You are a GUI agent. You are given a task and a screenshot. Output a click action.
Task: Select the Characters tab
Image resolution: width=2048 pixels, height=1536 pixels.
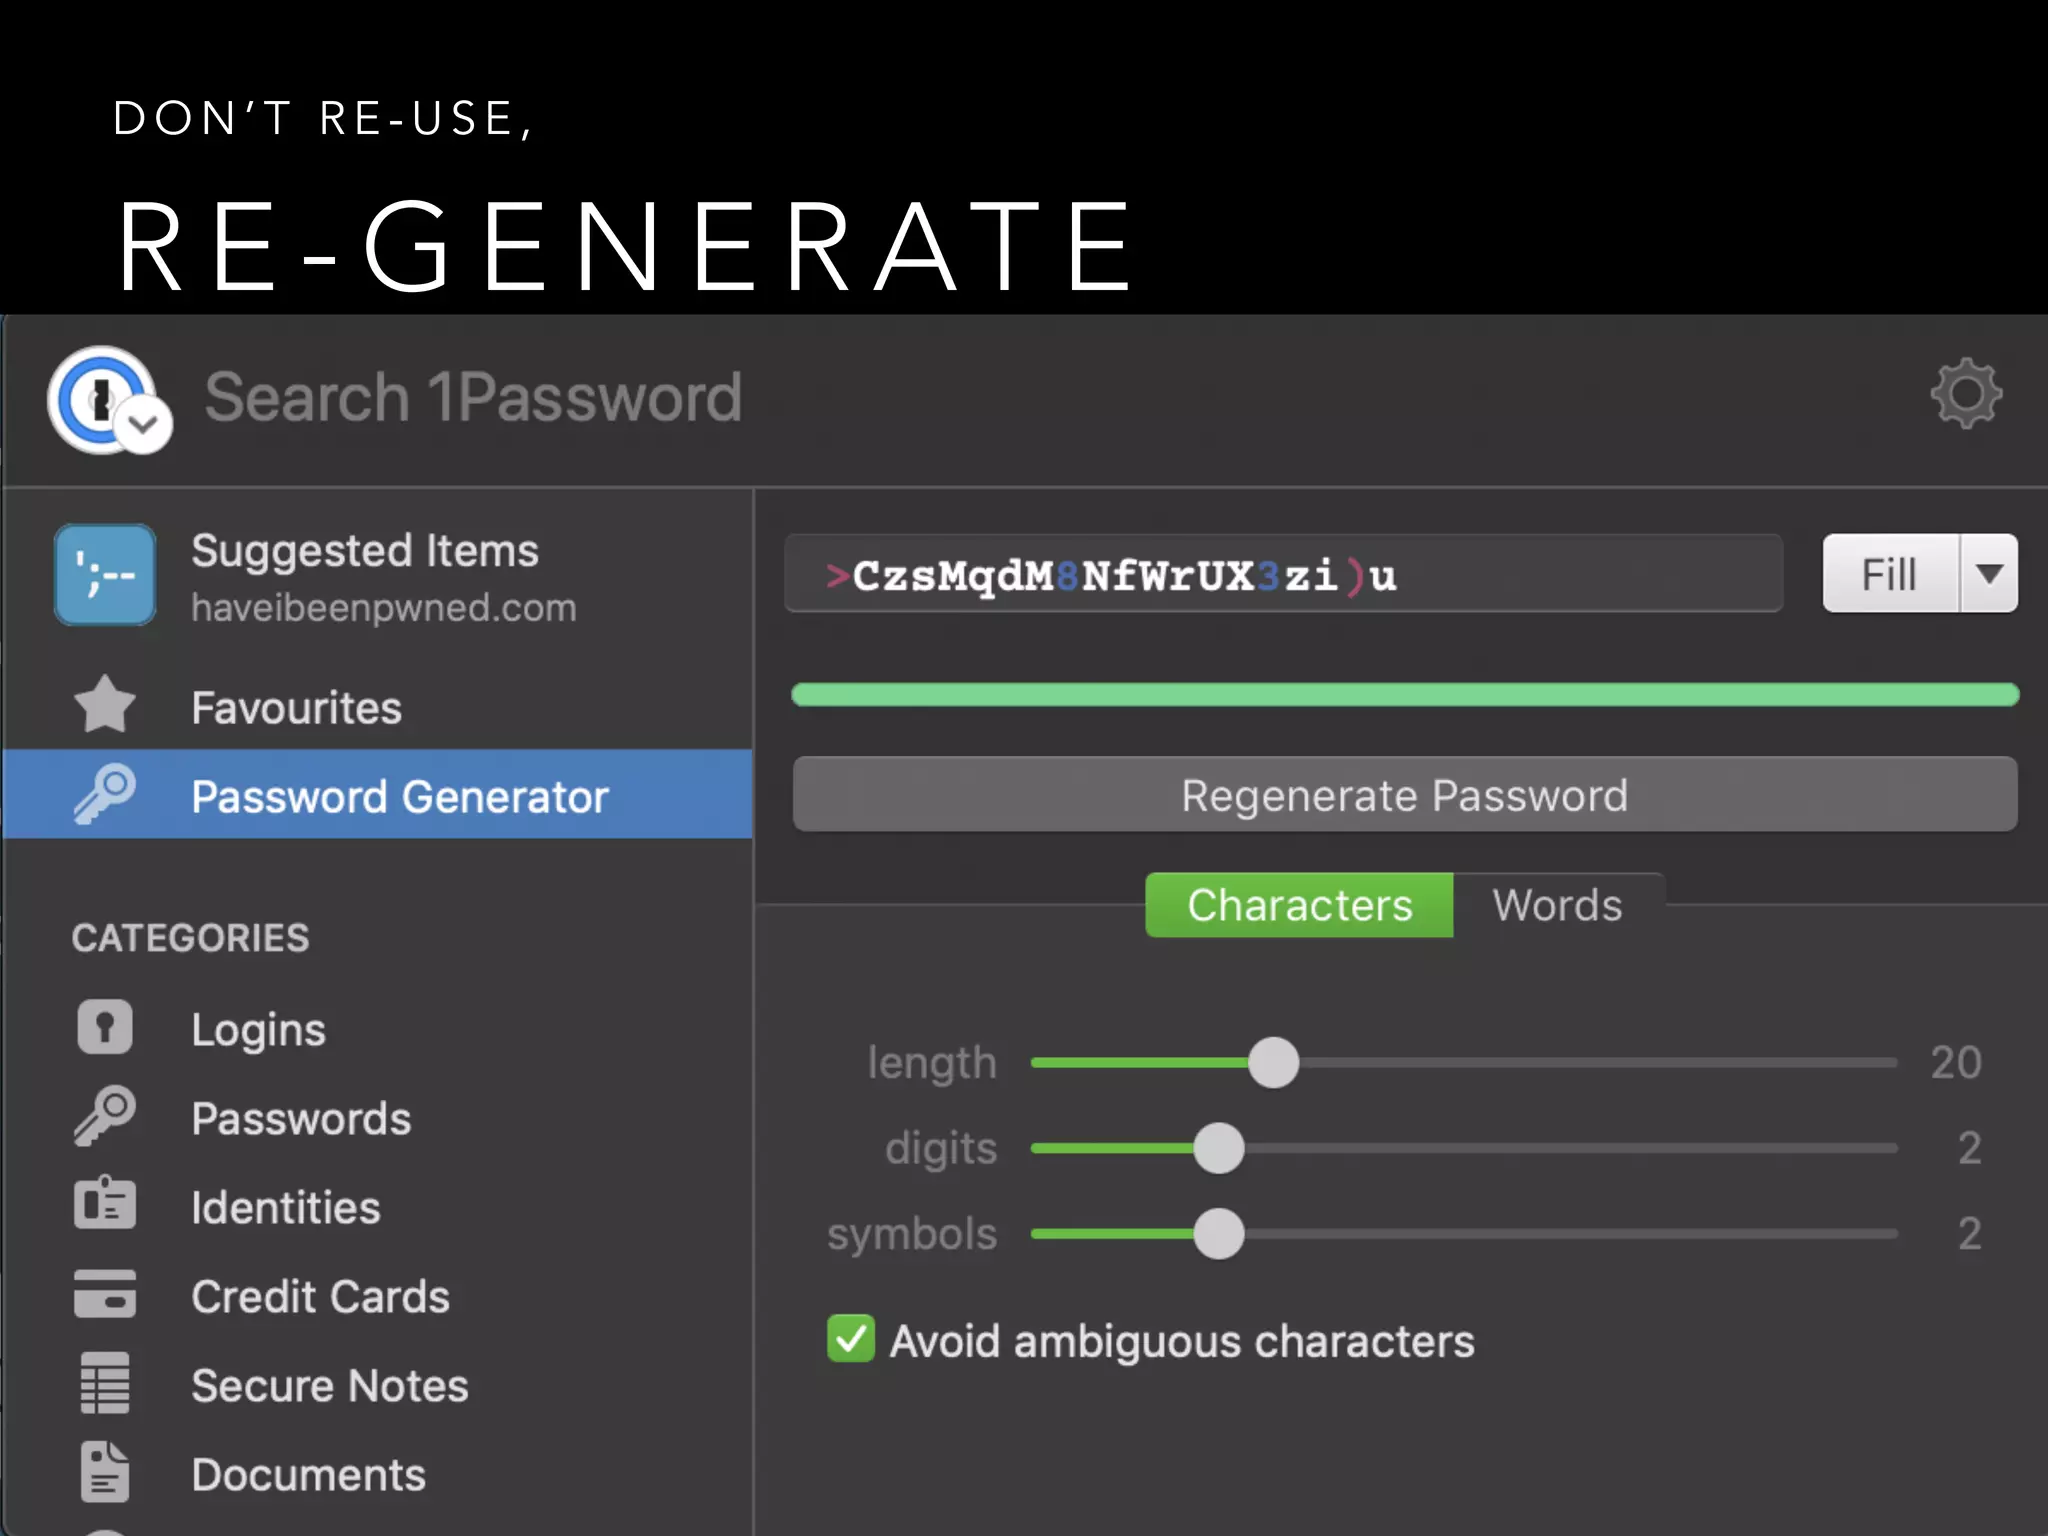click(x=1299, y=905)
